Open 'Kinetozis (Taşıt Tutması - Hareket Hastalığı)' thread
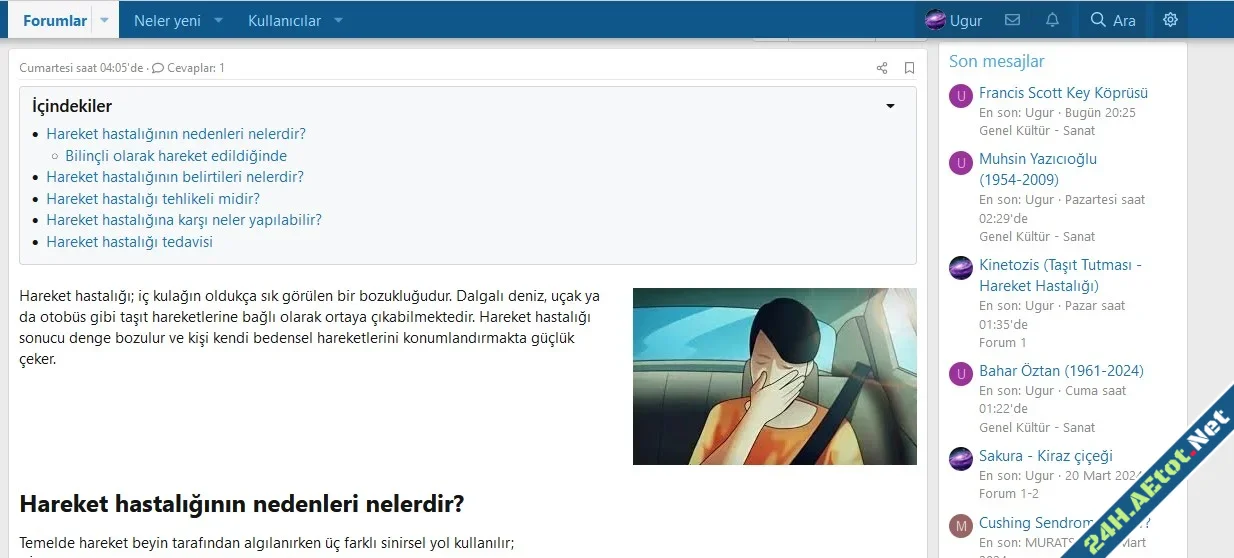1234x558 pixels. tap(1060, 275)
